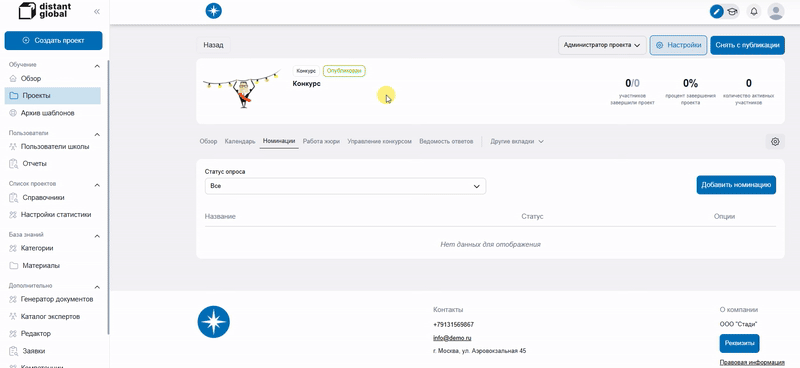The width and height of the screenshot is (800, 368).
Task: Click the Назад button
Action: pyautogui.click(x=213, y=45)
